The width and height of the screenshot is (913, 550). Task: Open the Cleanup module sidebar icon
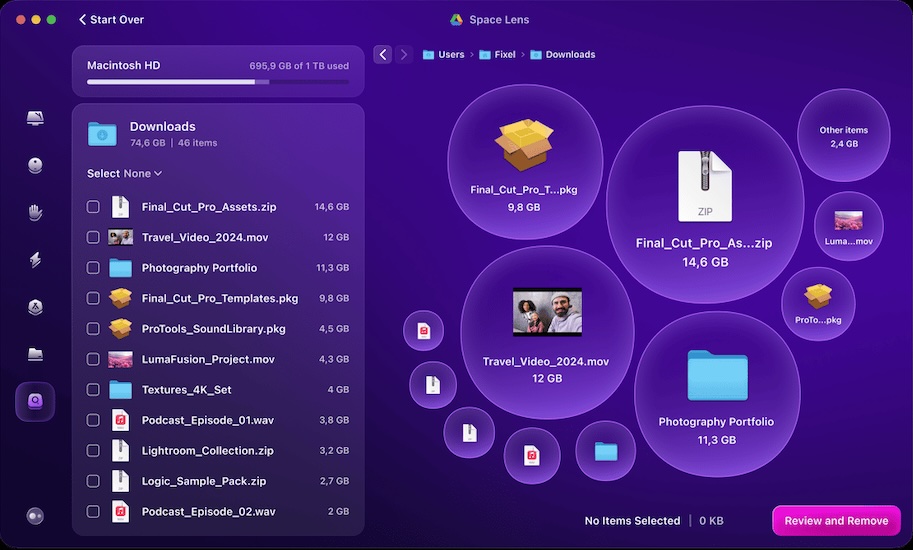click(35, 165)
